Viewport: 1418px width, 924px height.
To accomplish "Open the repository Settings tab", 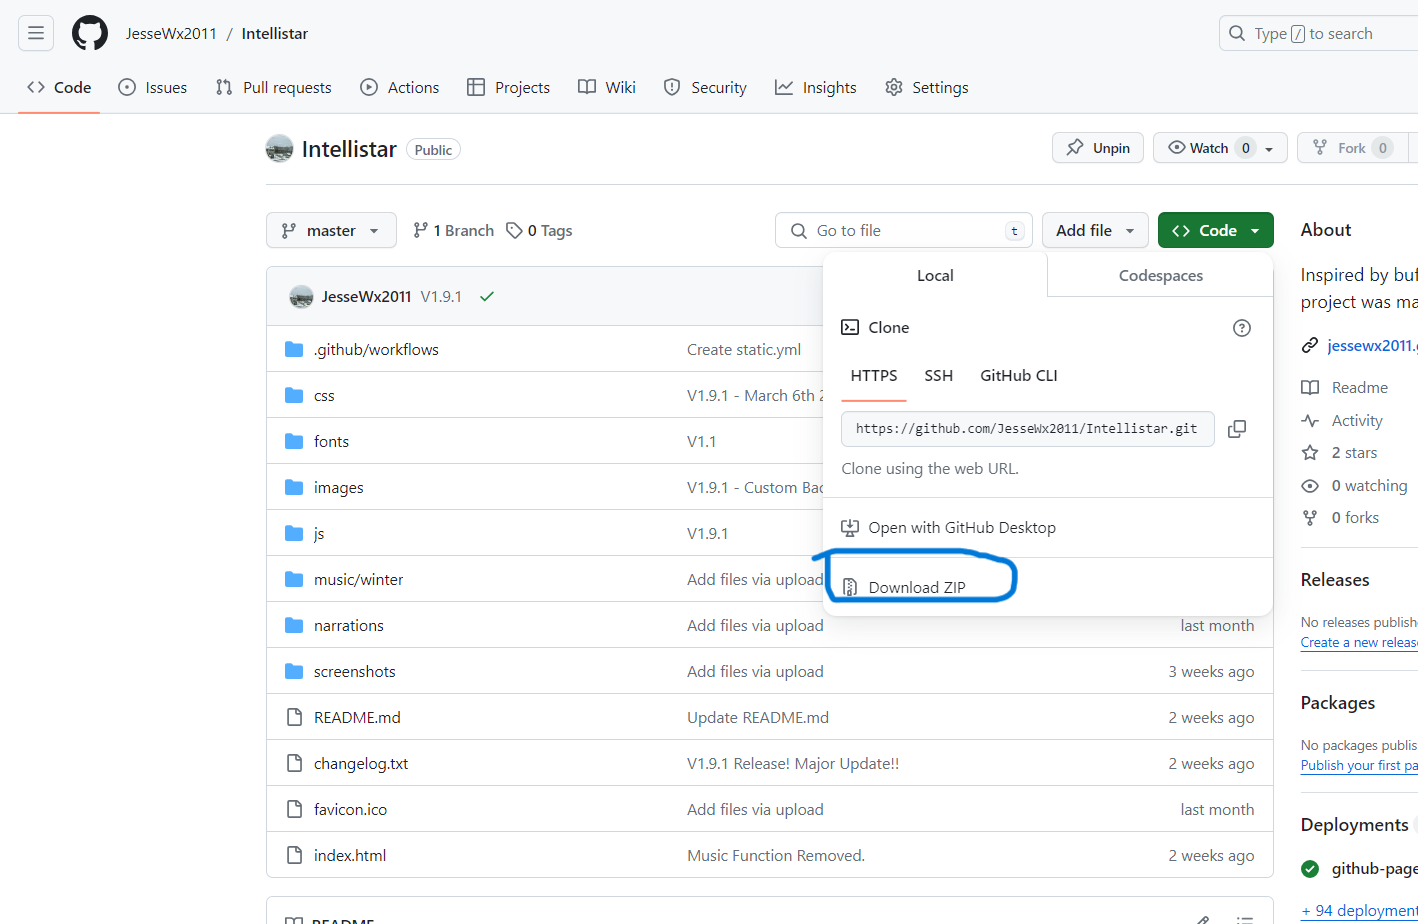I will (927, 88).
